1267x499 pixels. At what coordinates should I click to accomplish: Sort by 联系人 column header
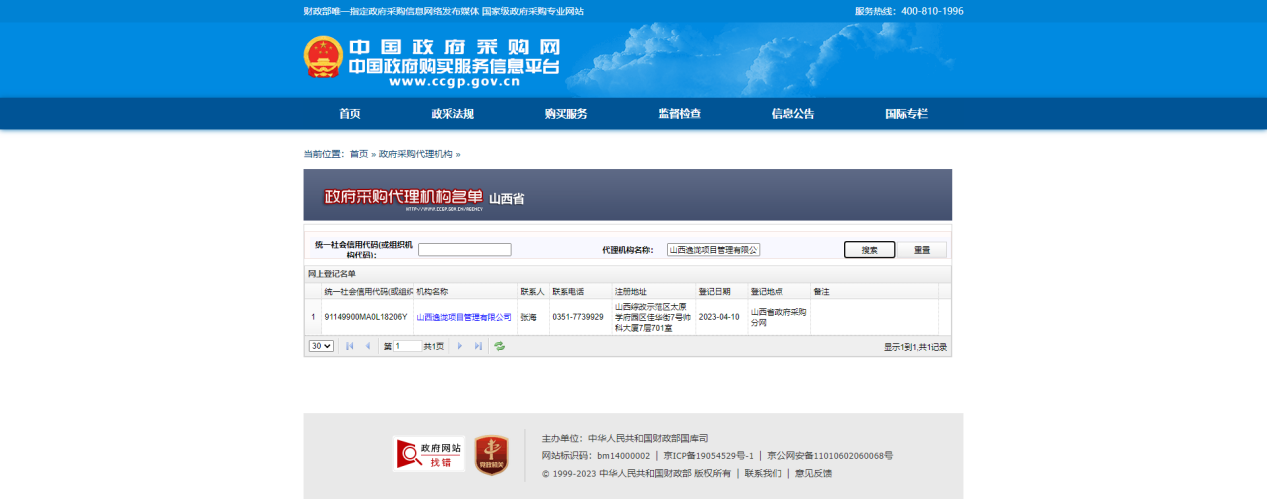pyautogui.click(x=532, y=291)
